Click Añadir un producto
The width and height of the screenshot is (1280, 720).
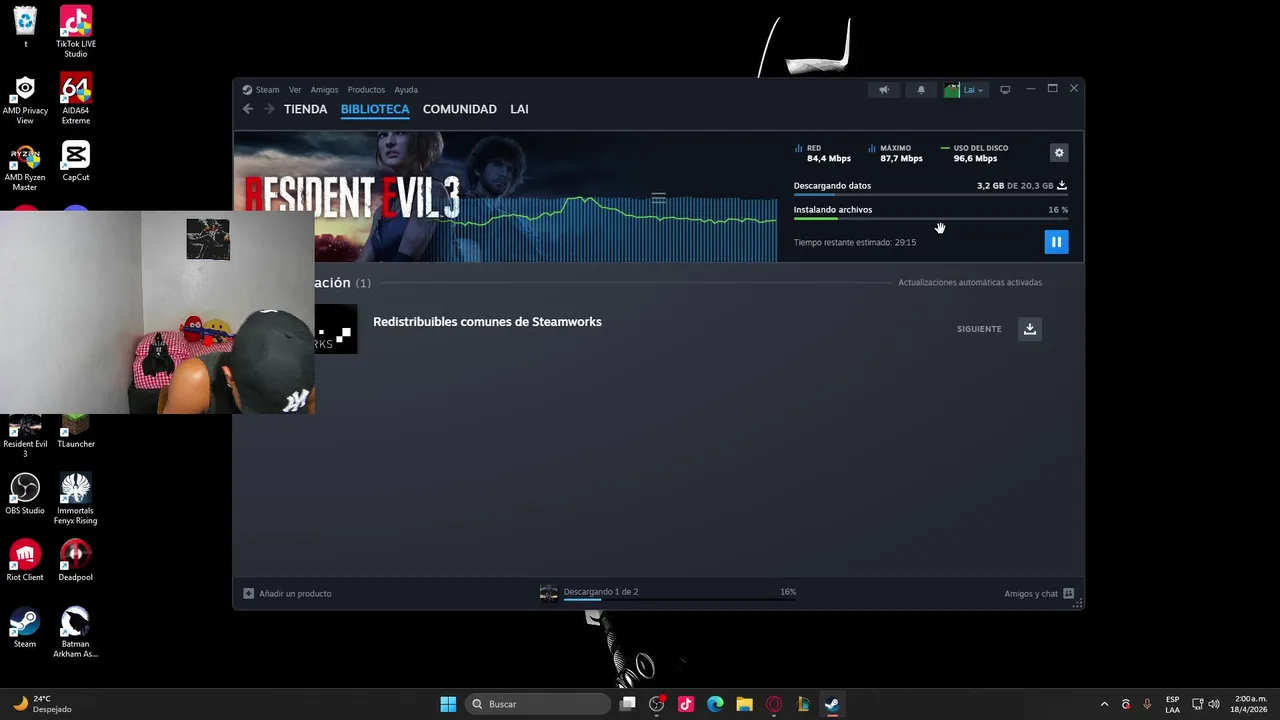[x=288, y=594]
